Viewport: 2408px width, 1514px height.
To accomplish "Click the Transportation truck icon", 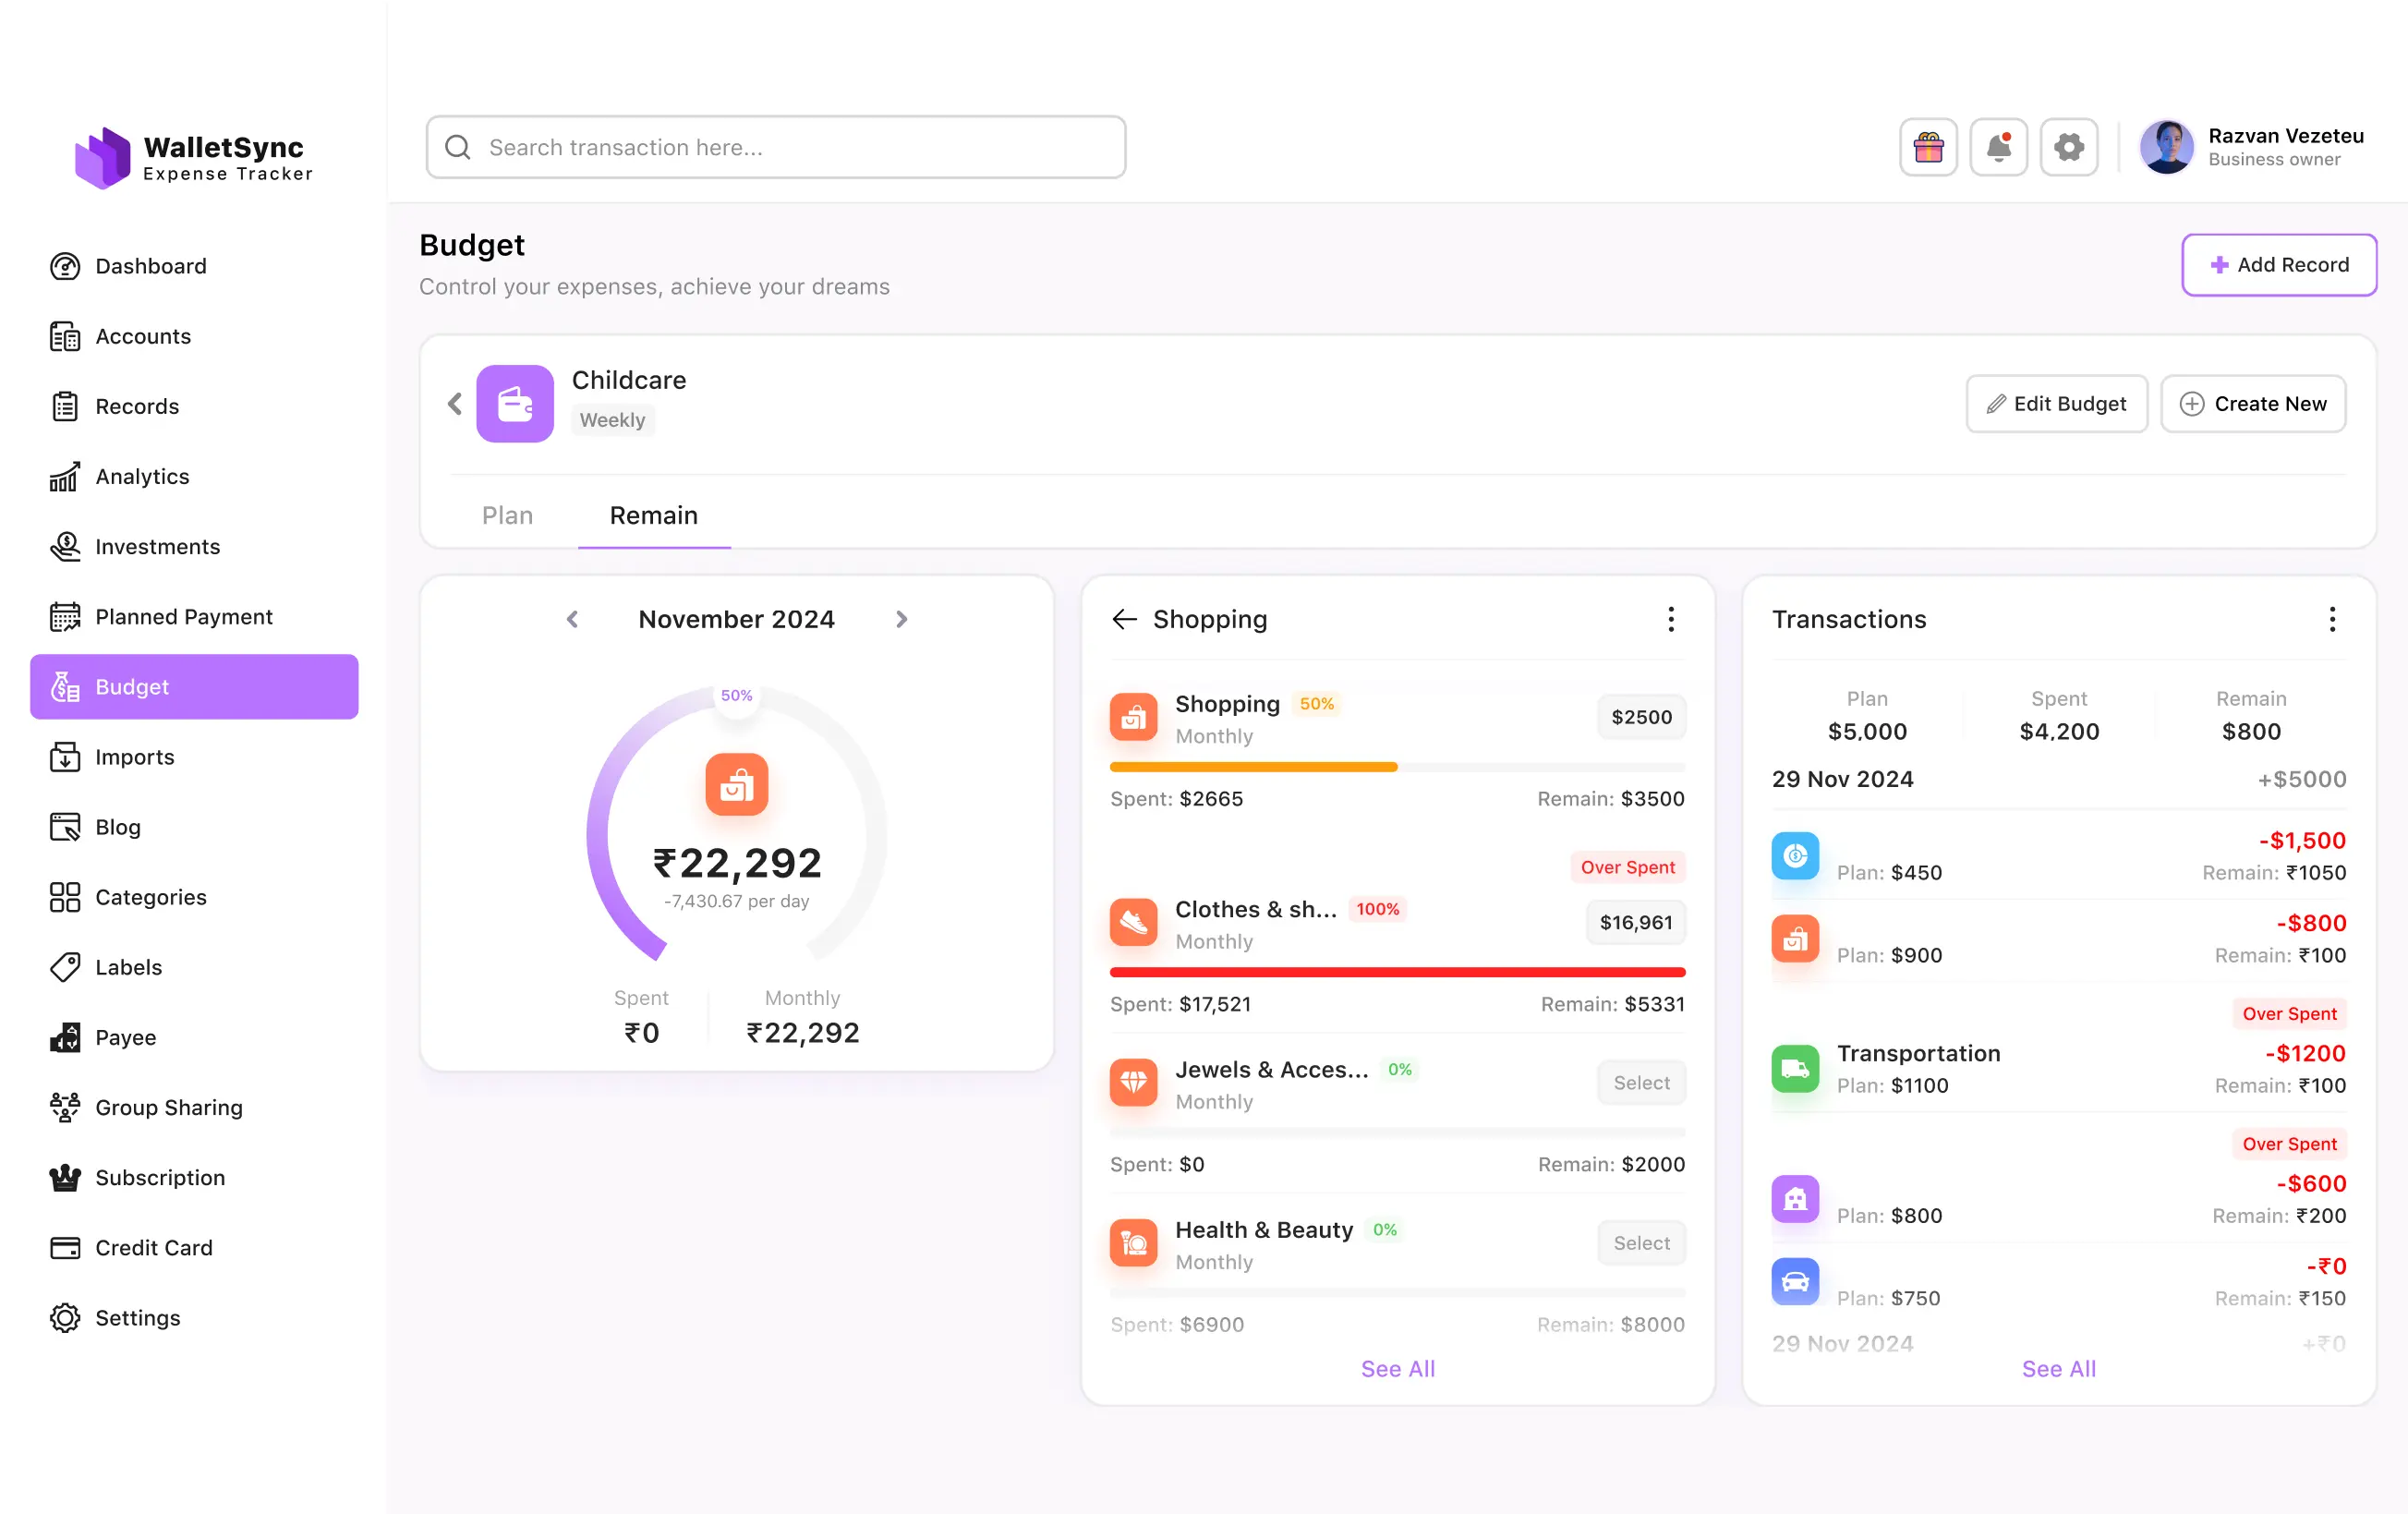I will [x=1795, y=1068].
